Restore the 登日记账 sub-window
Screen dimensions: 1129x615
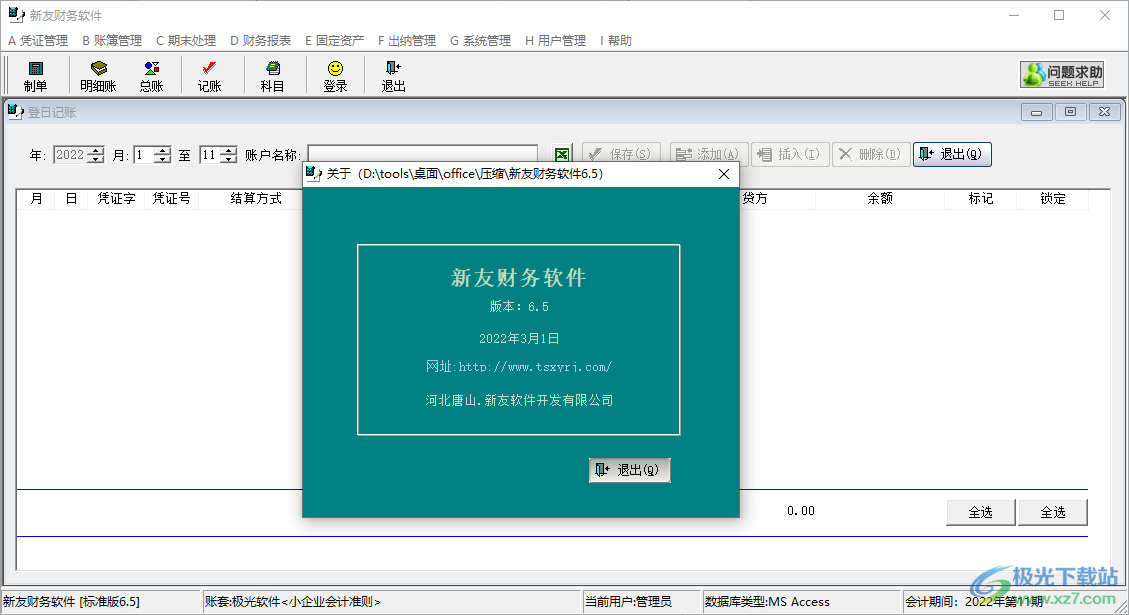1070,112
